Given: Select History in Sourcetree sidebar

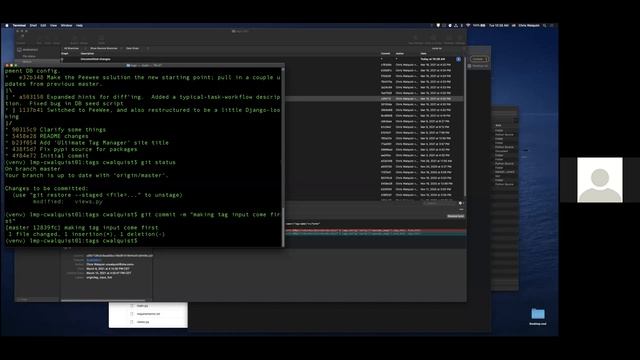Looking at the screenshot, I should [27, 62].
